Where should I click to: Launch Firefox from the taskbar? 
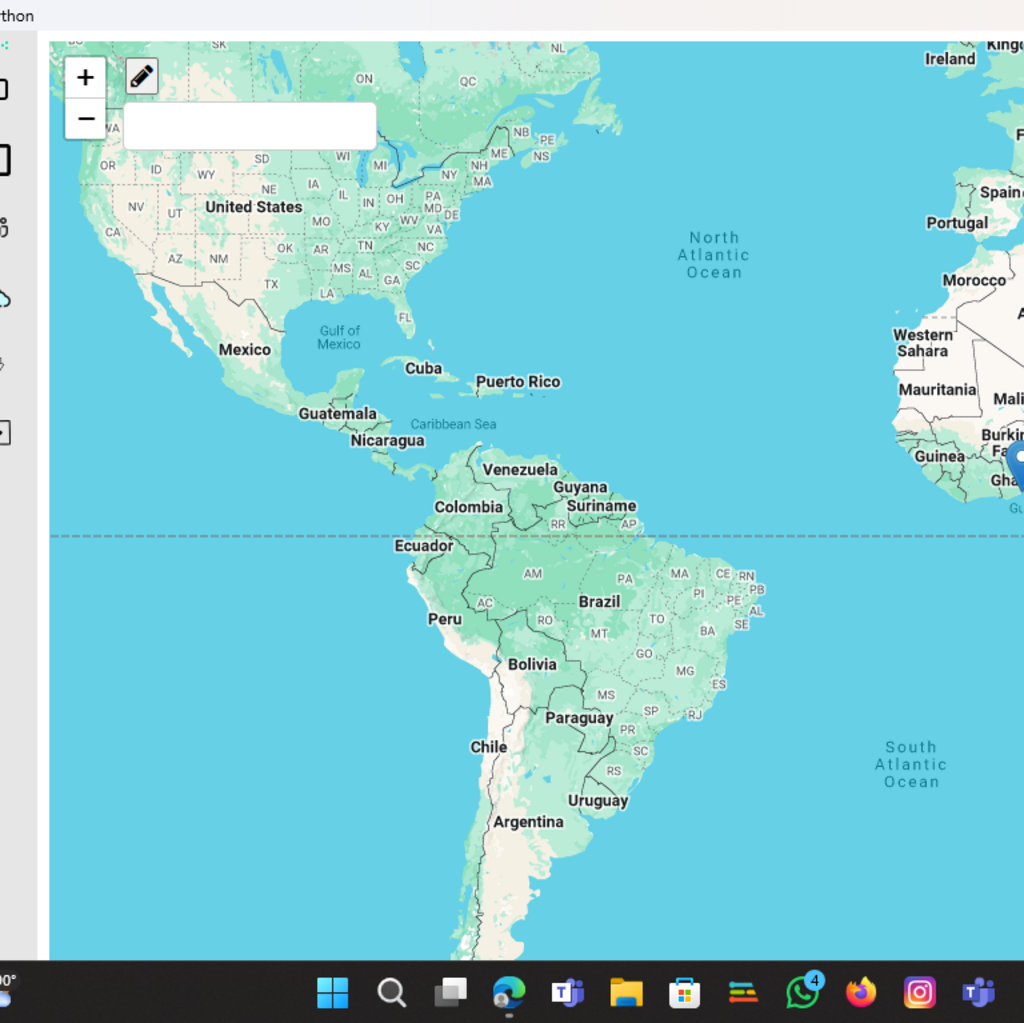pyautogui.click(x=860, y=992)
